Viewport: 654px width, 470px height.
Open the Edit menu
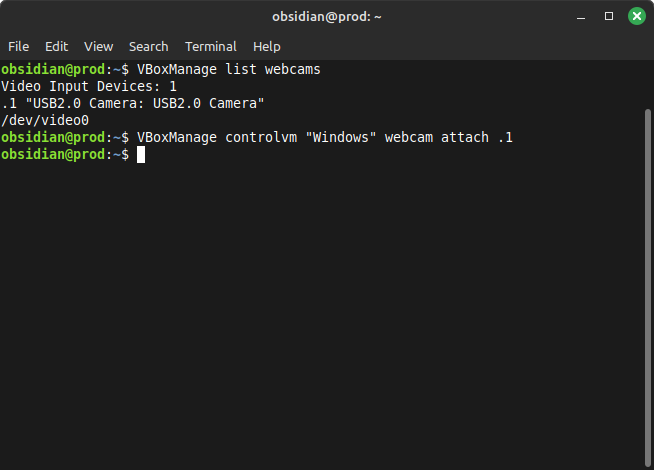[56, 46]
